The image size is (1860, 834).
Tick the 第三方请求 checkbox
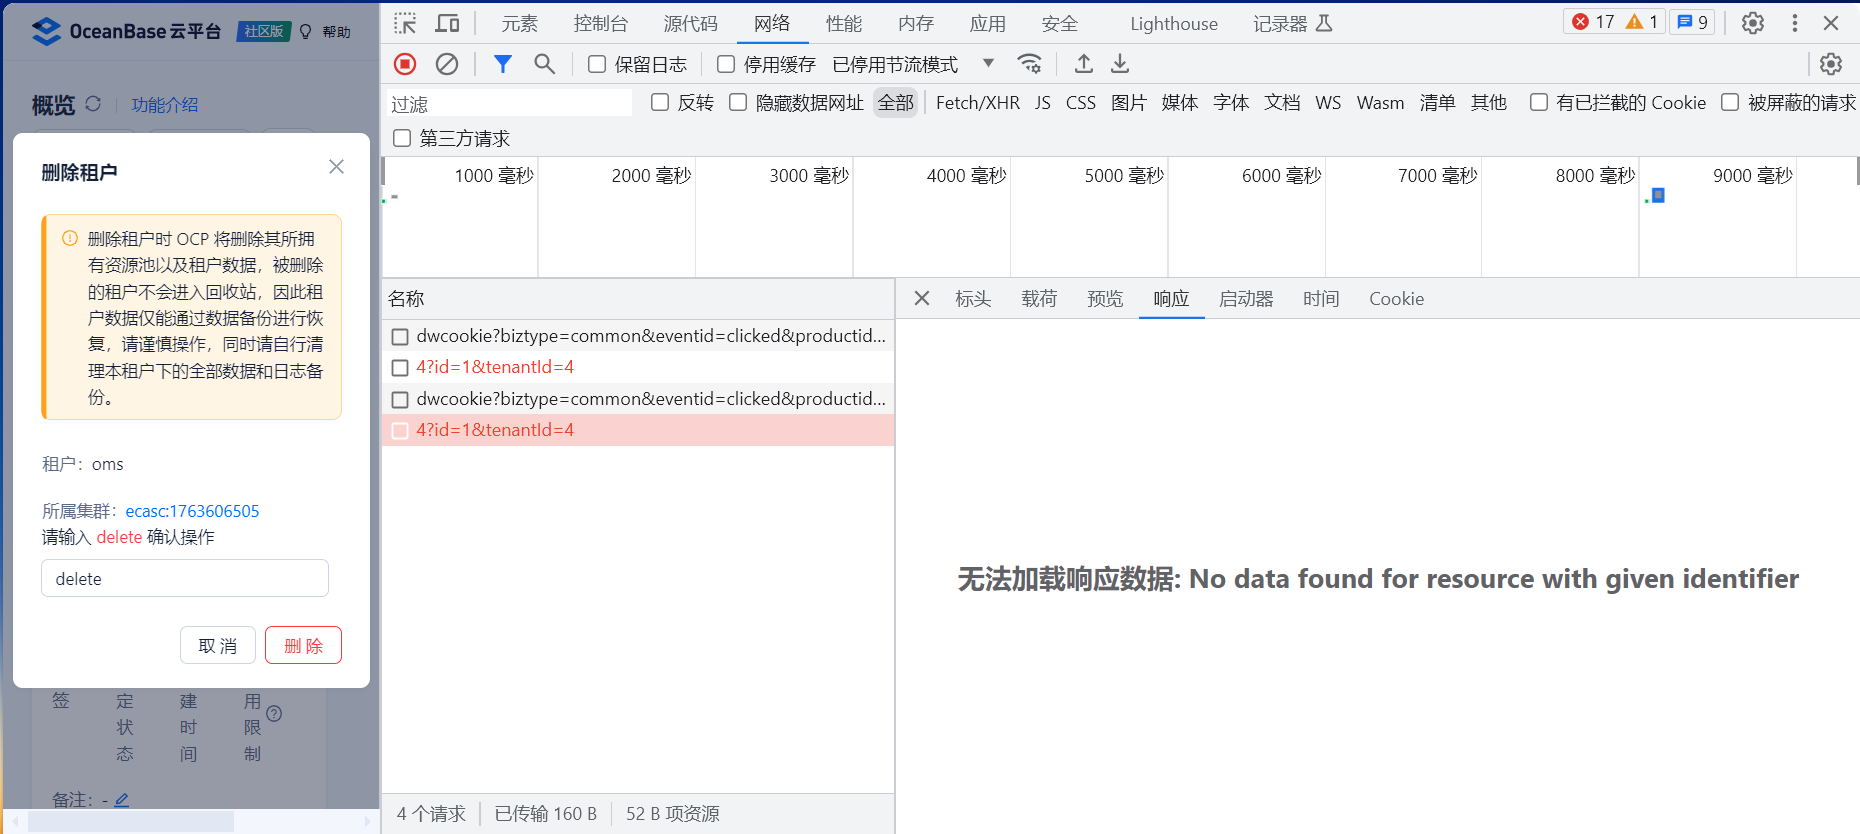(x=402, y=138)
